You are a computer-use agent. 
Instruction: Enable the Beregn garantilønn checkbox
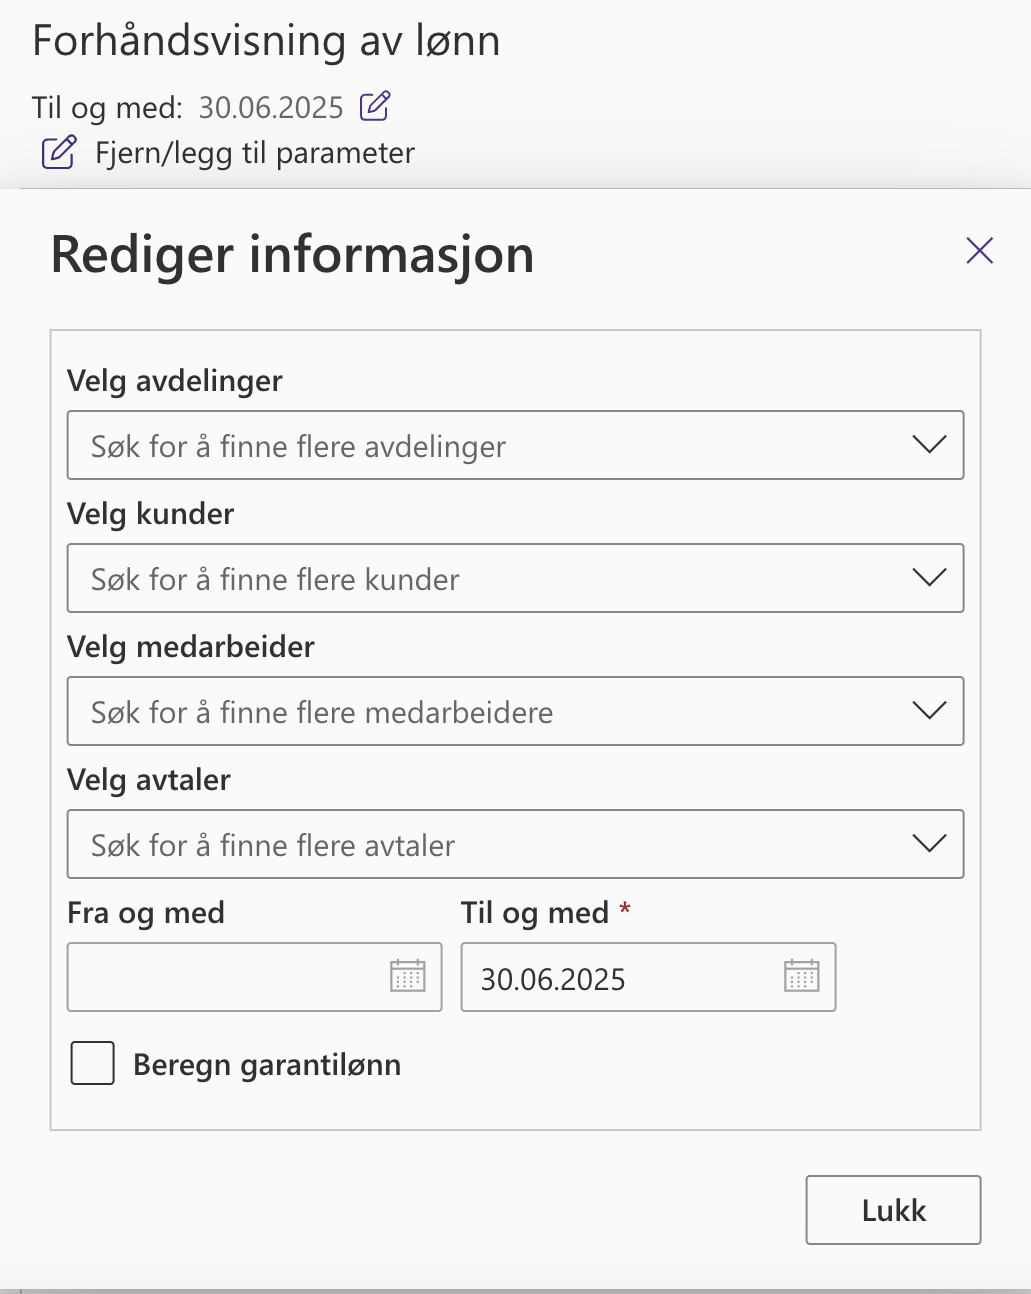(x=92, y=1063)
